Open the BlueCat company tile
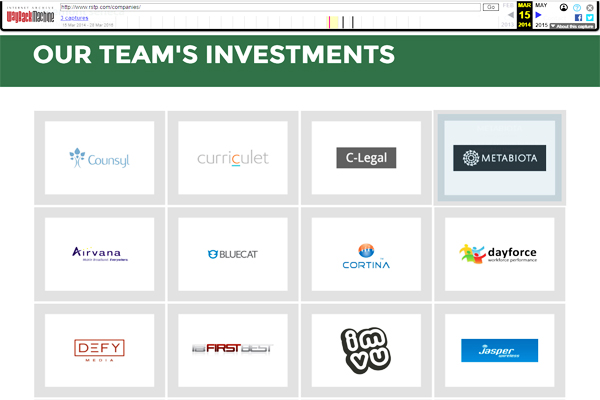The image size is (600, 400). point(232,254)
